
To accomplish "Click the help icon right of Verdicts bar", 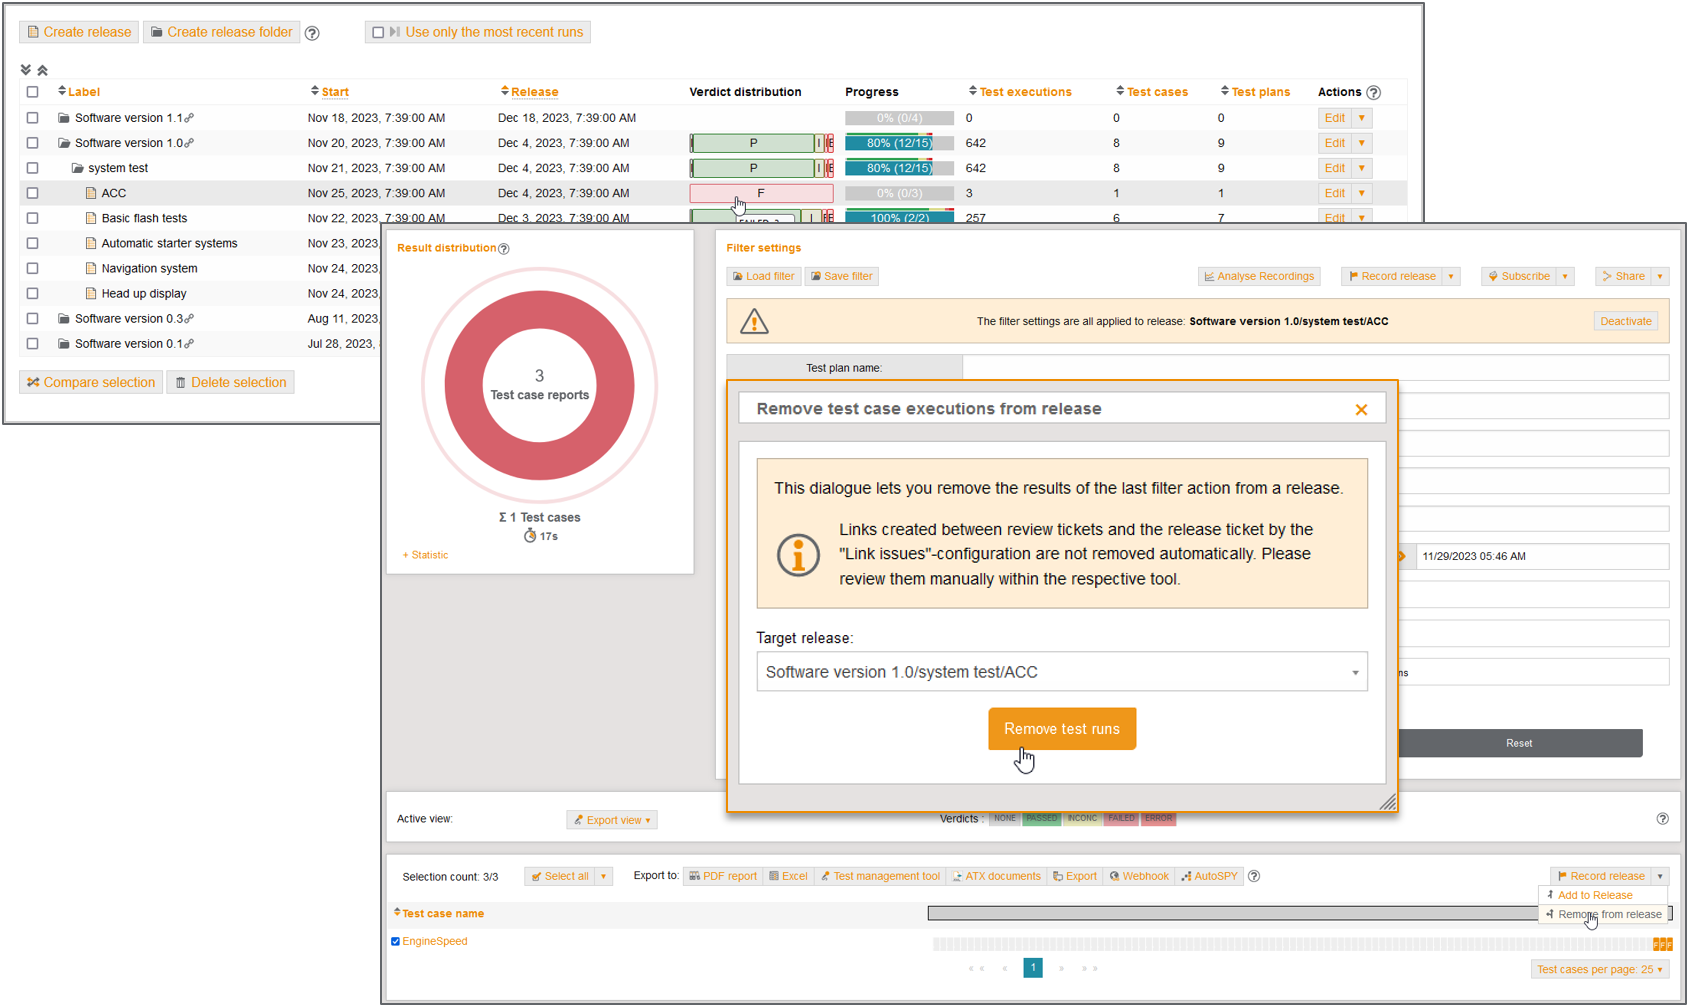I will coord(1662,819).
